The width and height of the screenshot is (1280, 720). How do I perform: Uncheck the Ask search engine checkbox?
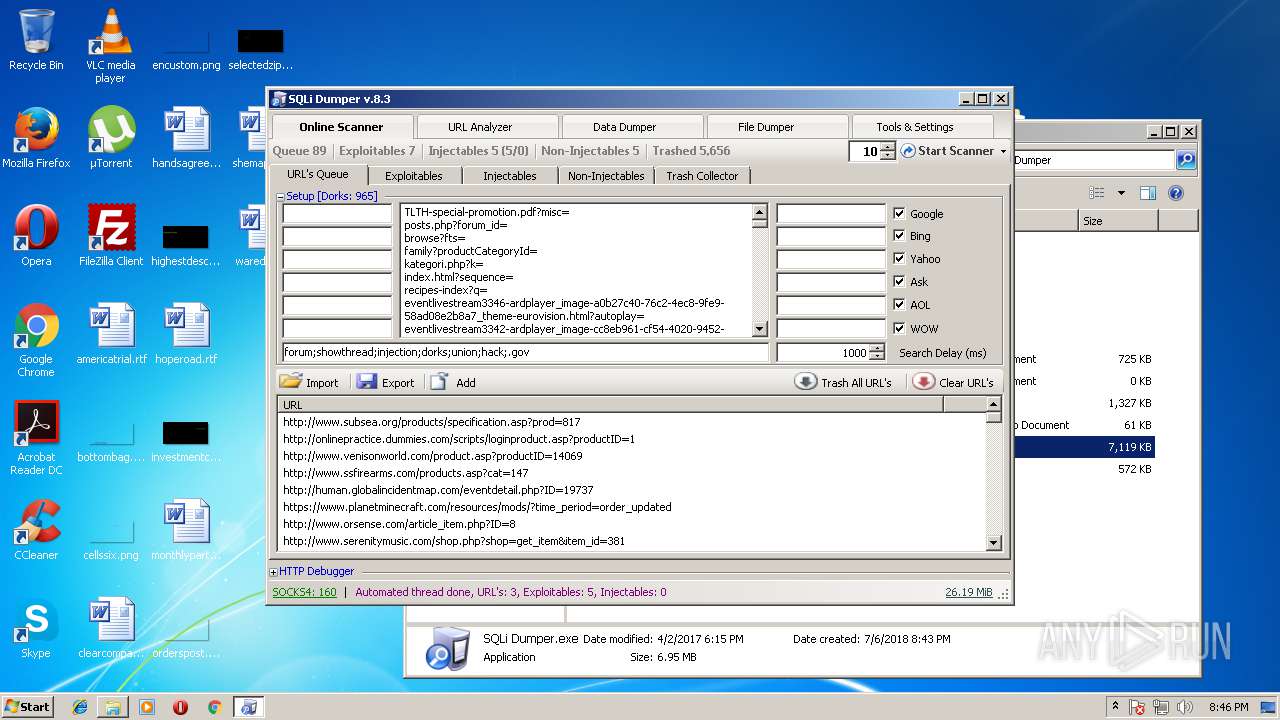[x=899, y=281]
